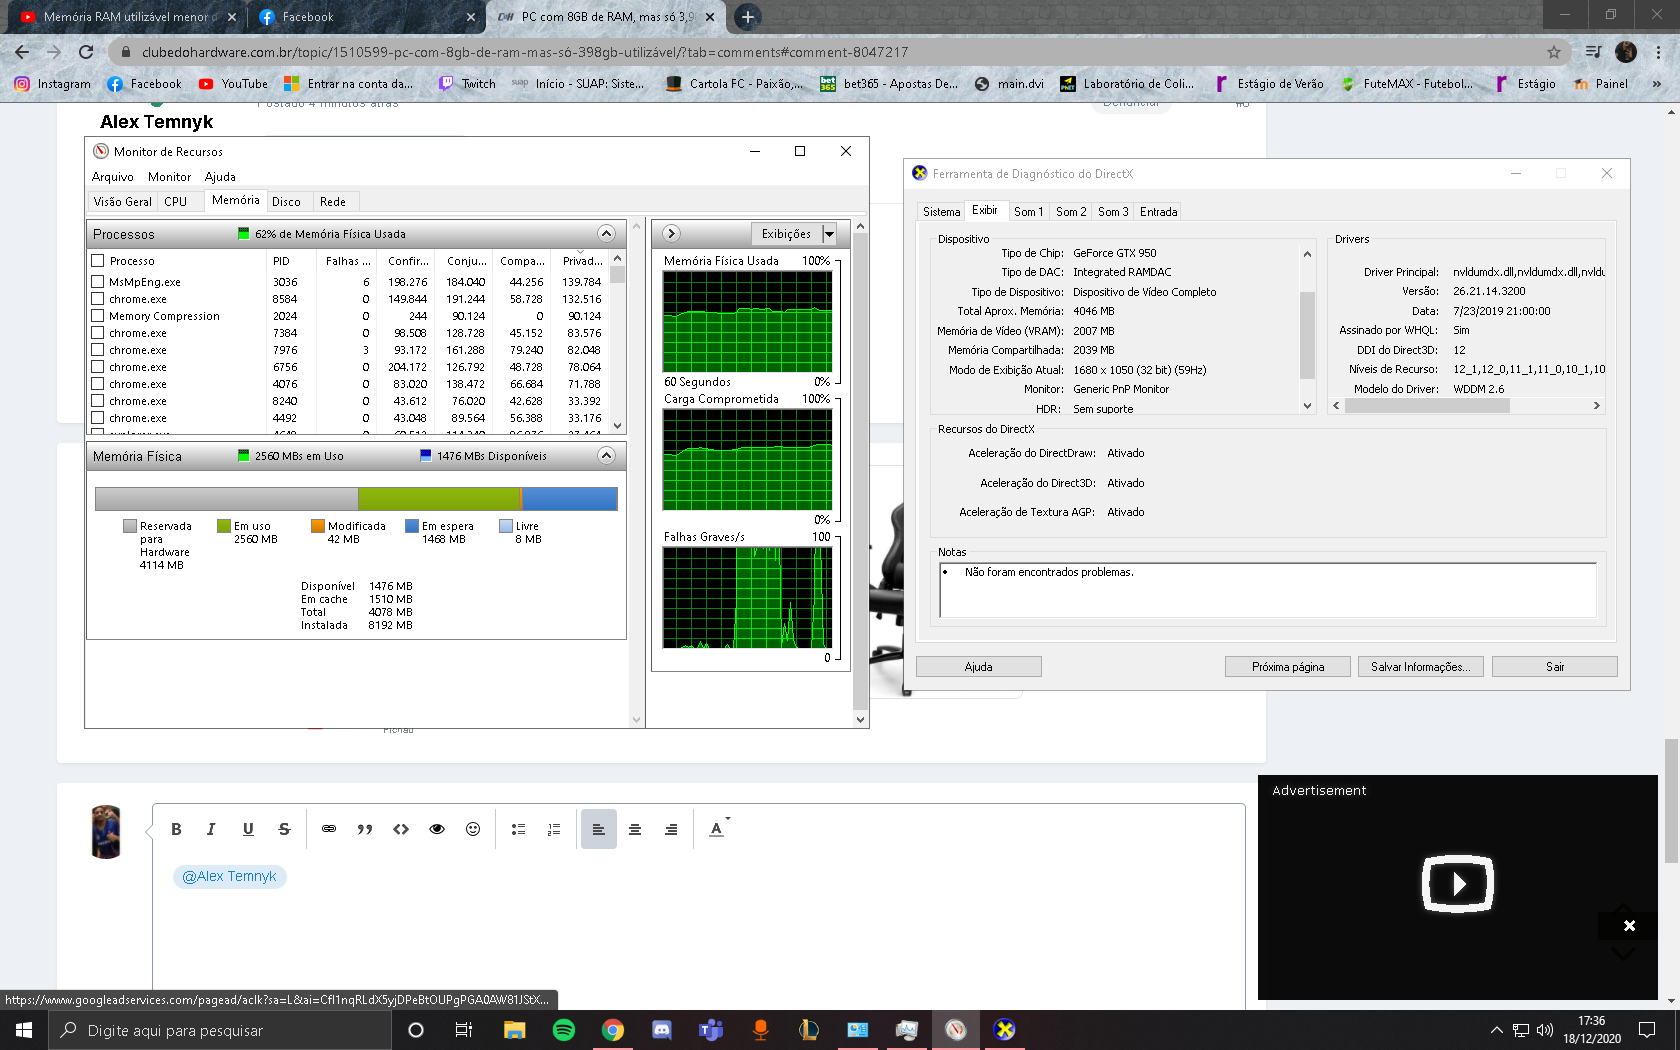Bookmark this page with the star icon

click(1553, 52)
